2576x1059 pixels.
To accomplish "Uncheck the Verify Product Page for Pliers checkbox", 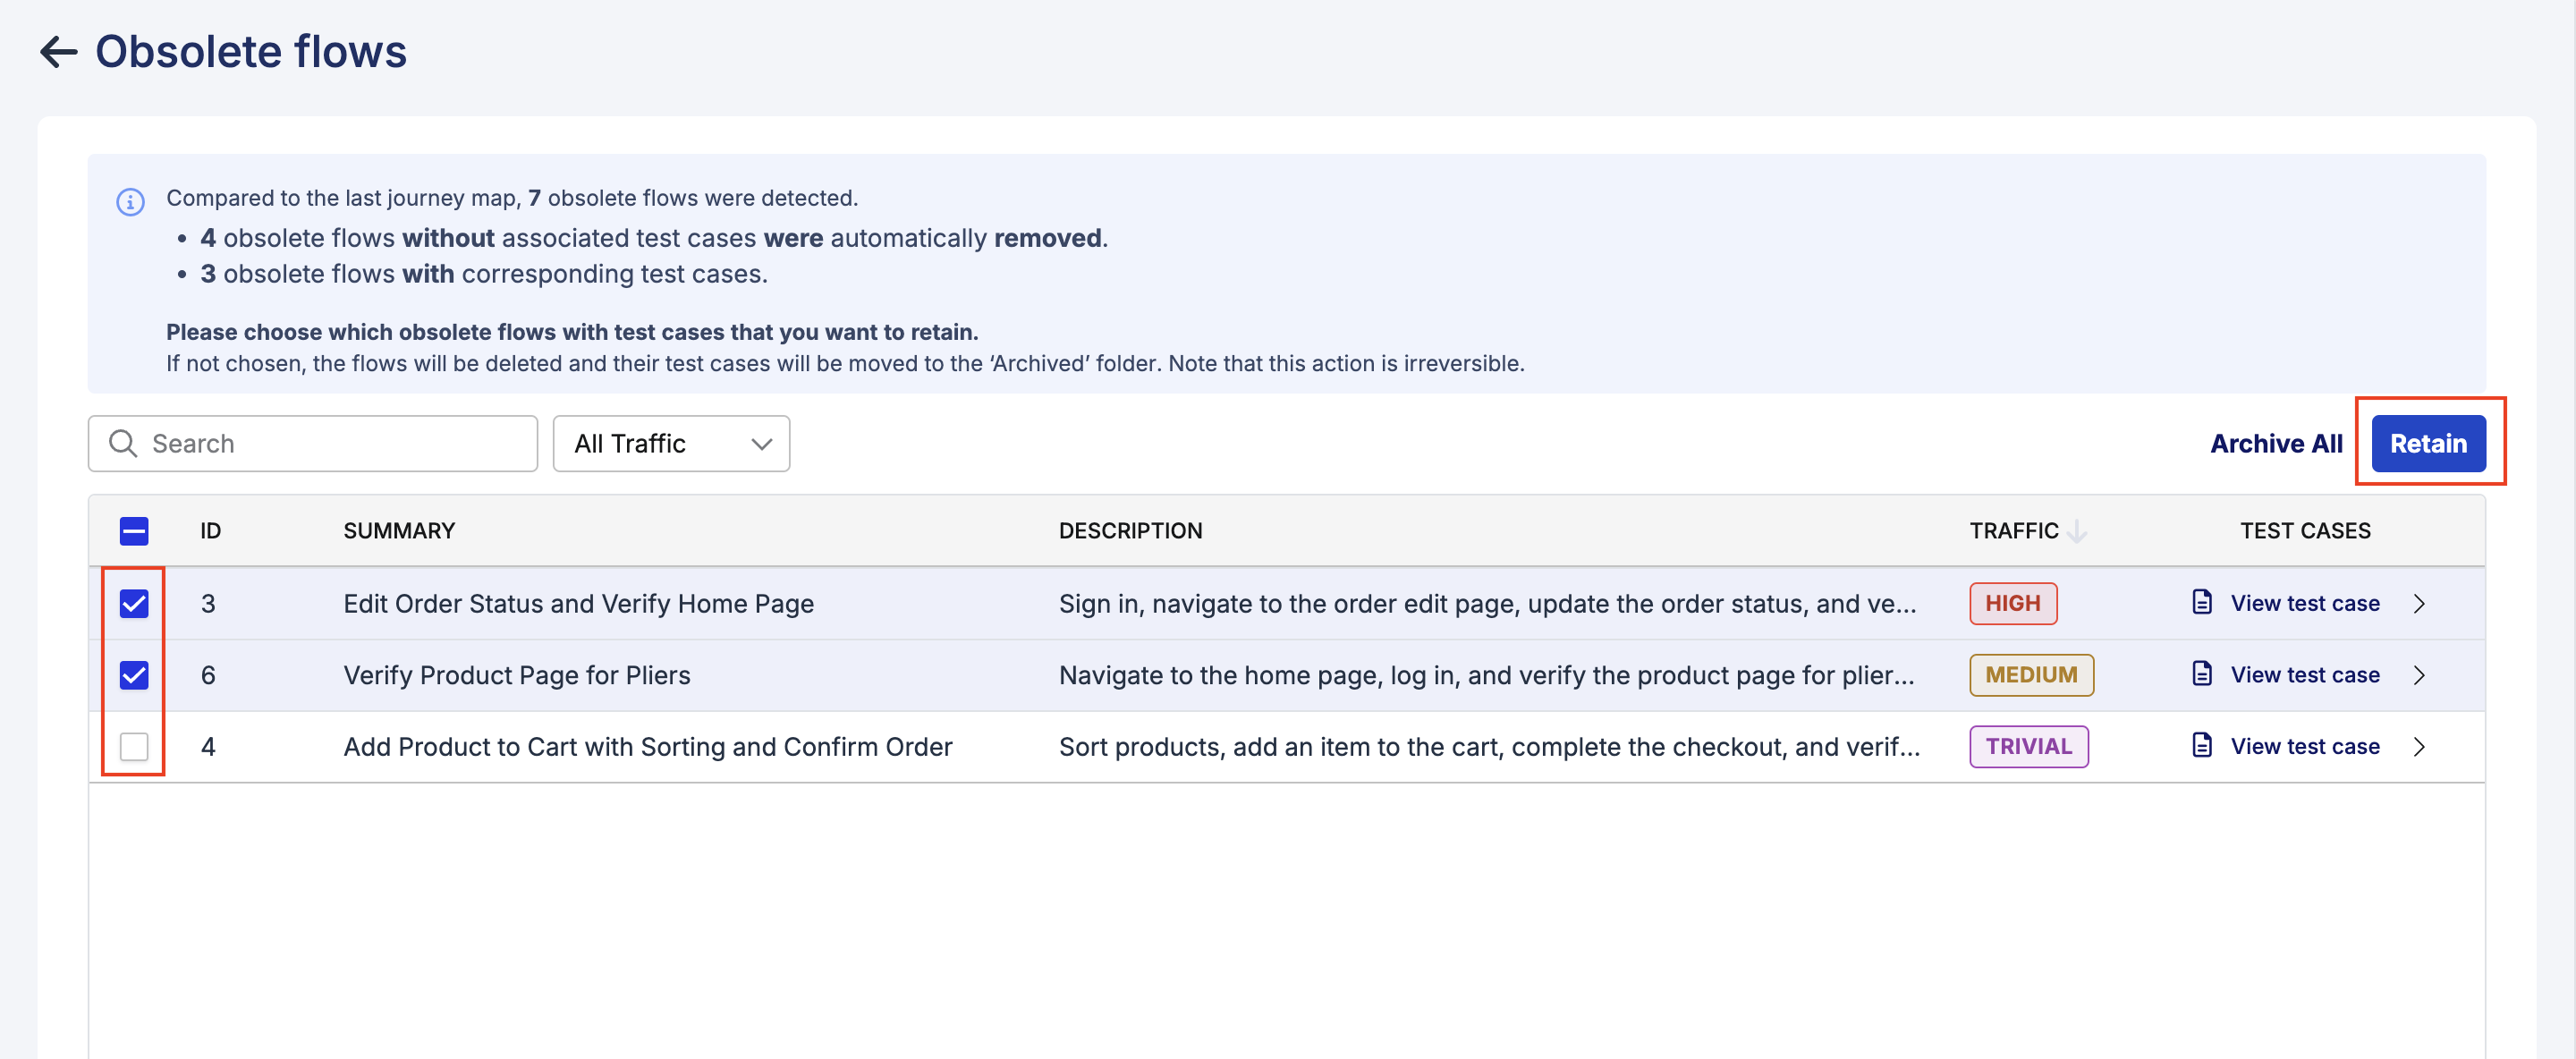I will 134,675.
